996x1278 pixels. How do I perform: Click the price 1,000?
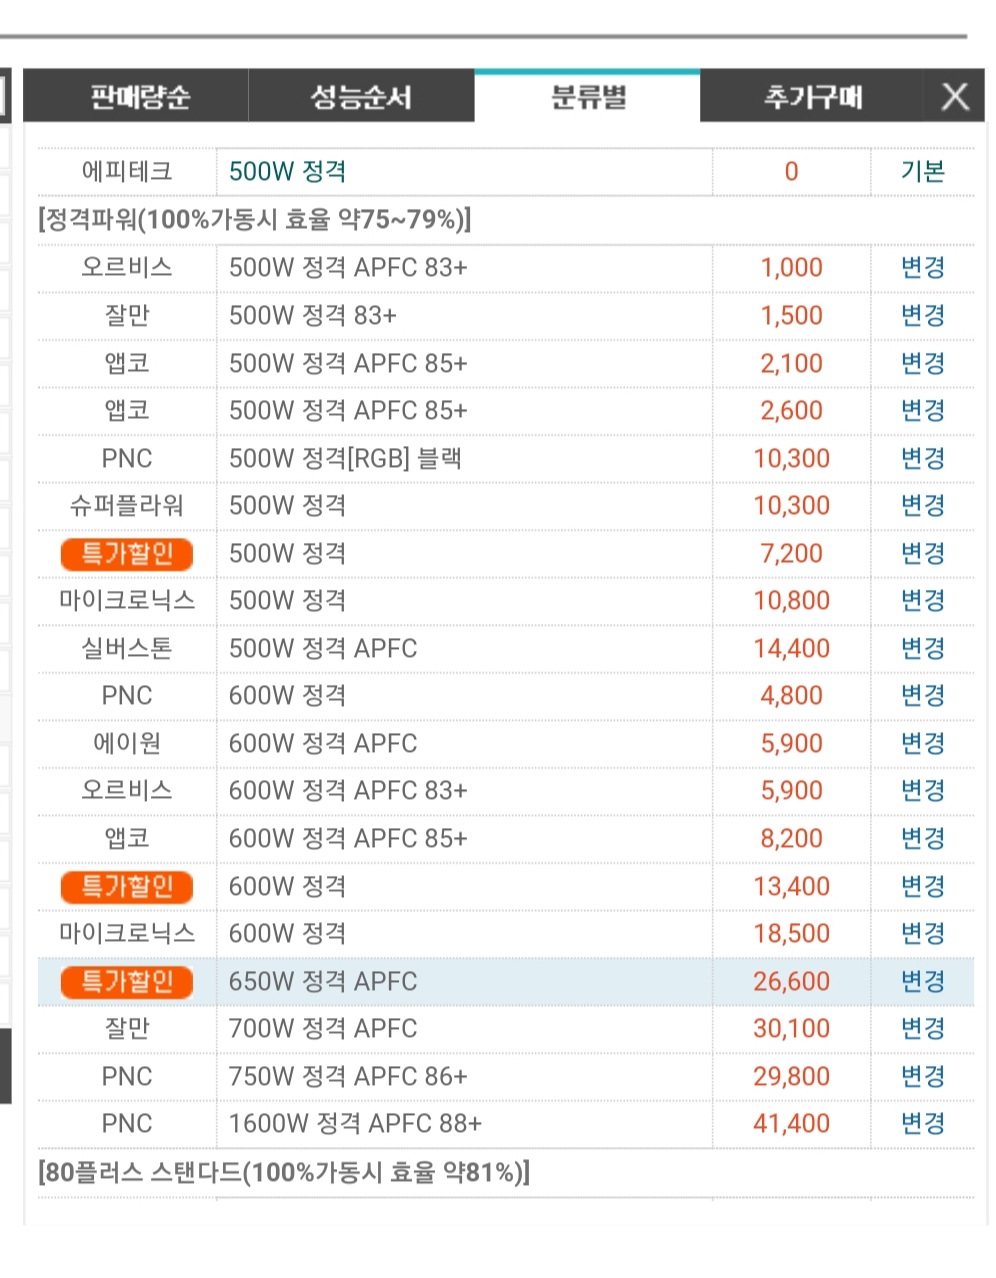coord(791,267)
